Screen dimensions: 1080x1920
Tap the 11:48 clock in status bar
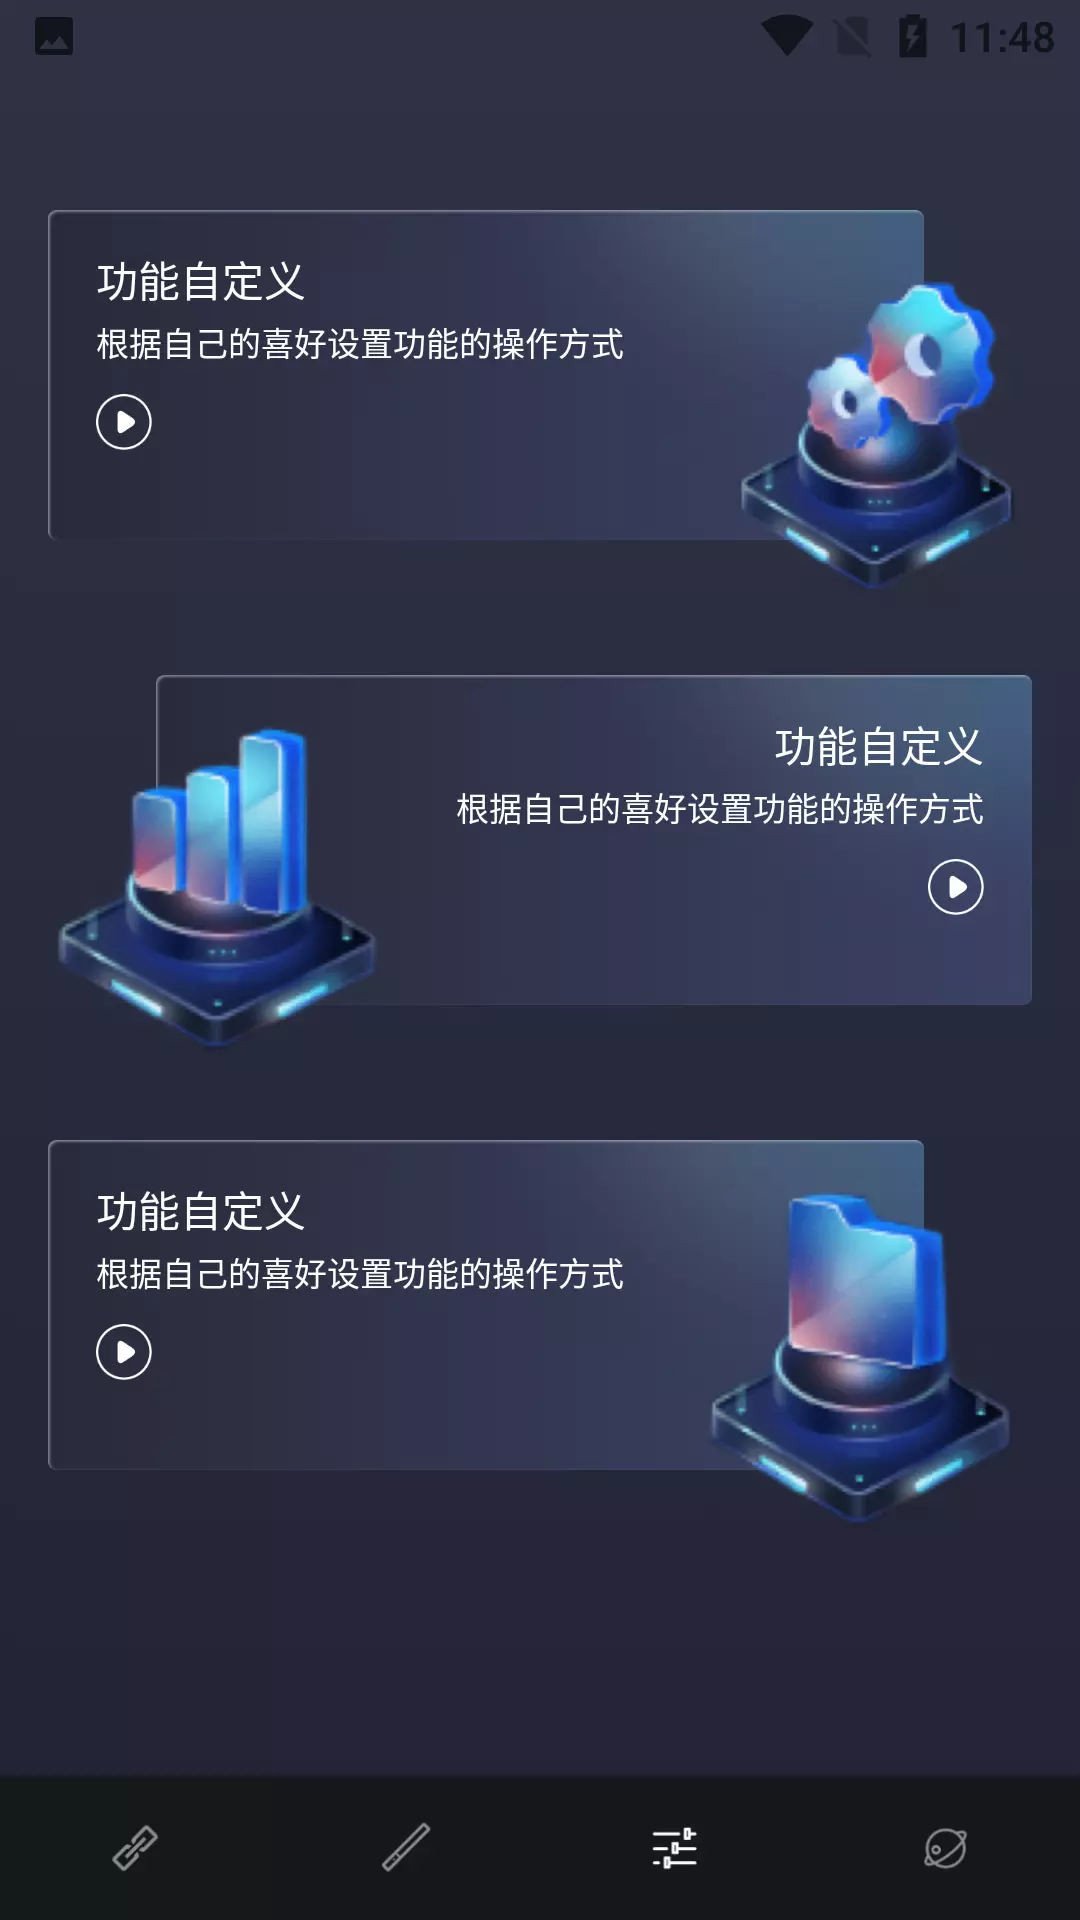pyautogui.click(x=1002, y=38)
